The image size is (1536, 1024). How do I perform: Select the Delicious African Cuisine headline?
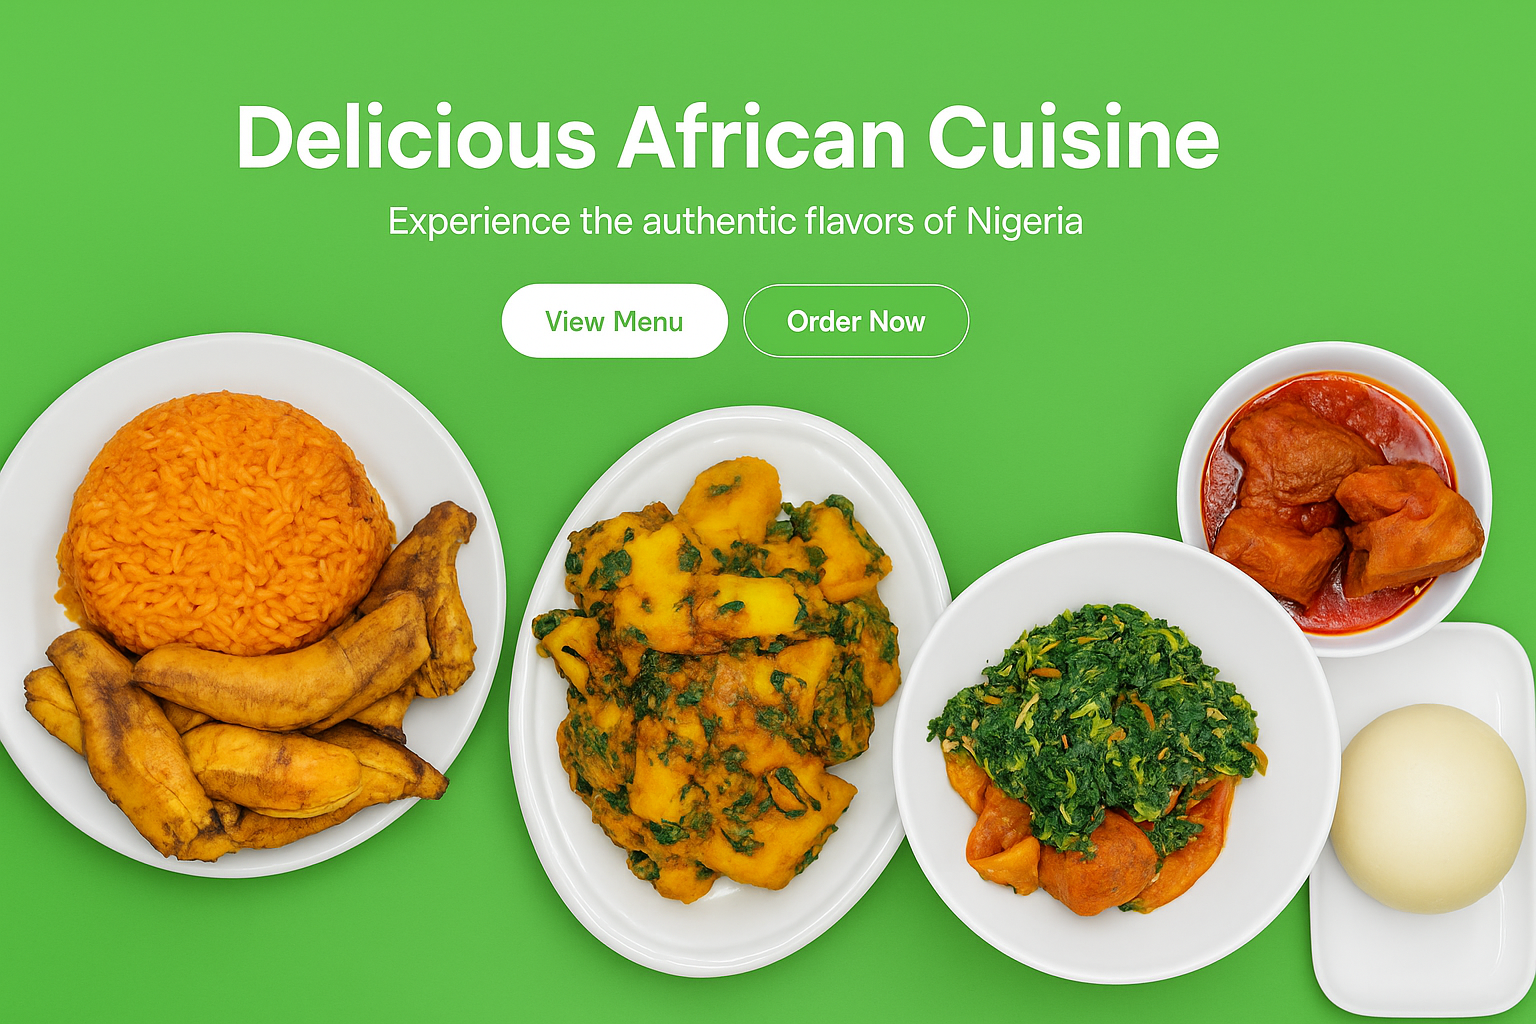tap(728, 137)
